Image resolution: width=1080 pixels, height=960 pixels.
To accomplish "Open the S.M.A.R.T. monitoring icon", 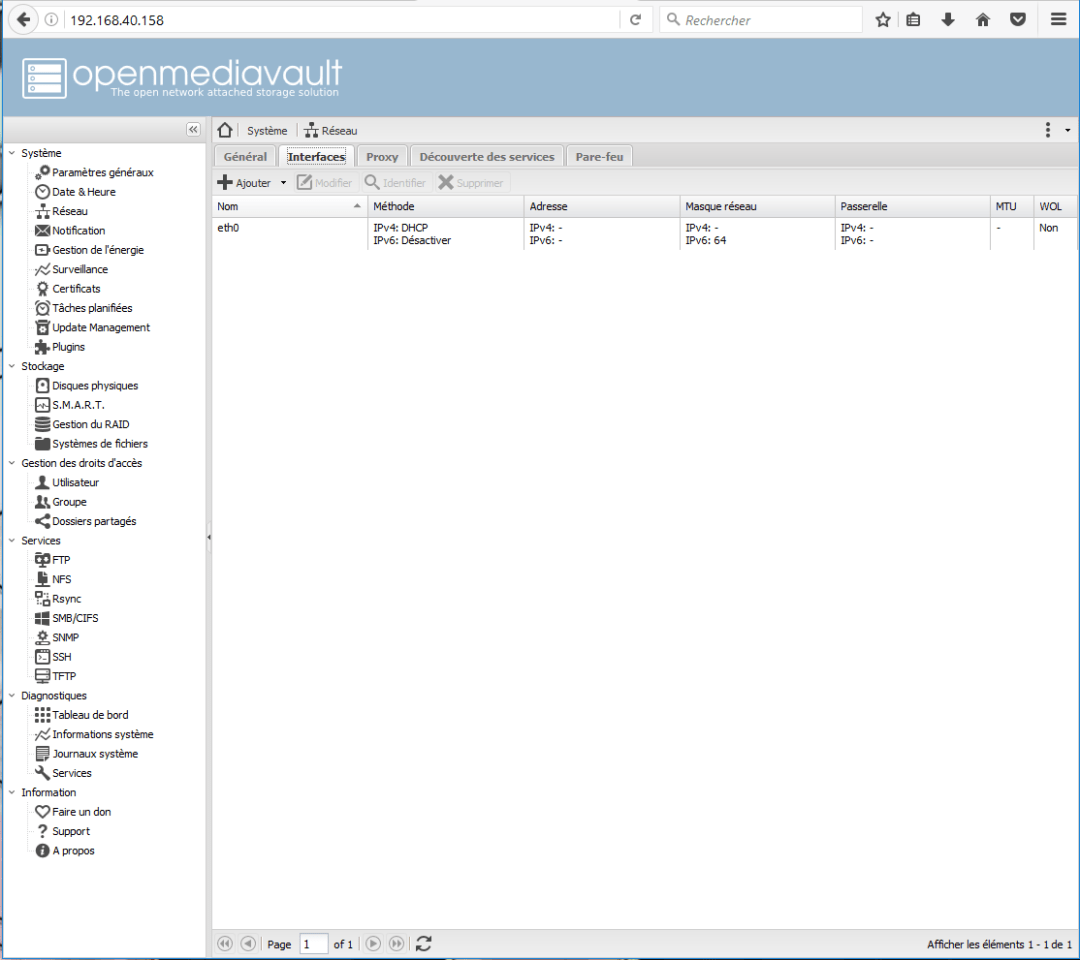I will pyautogui.click(x=41, y=405).
